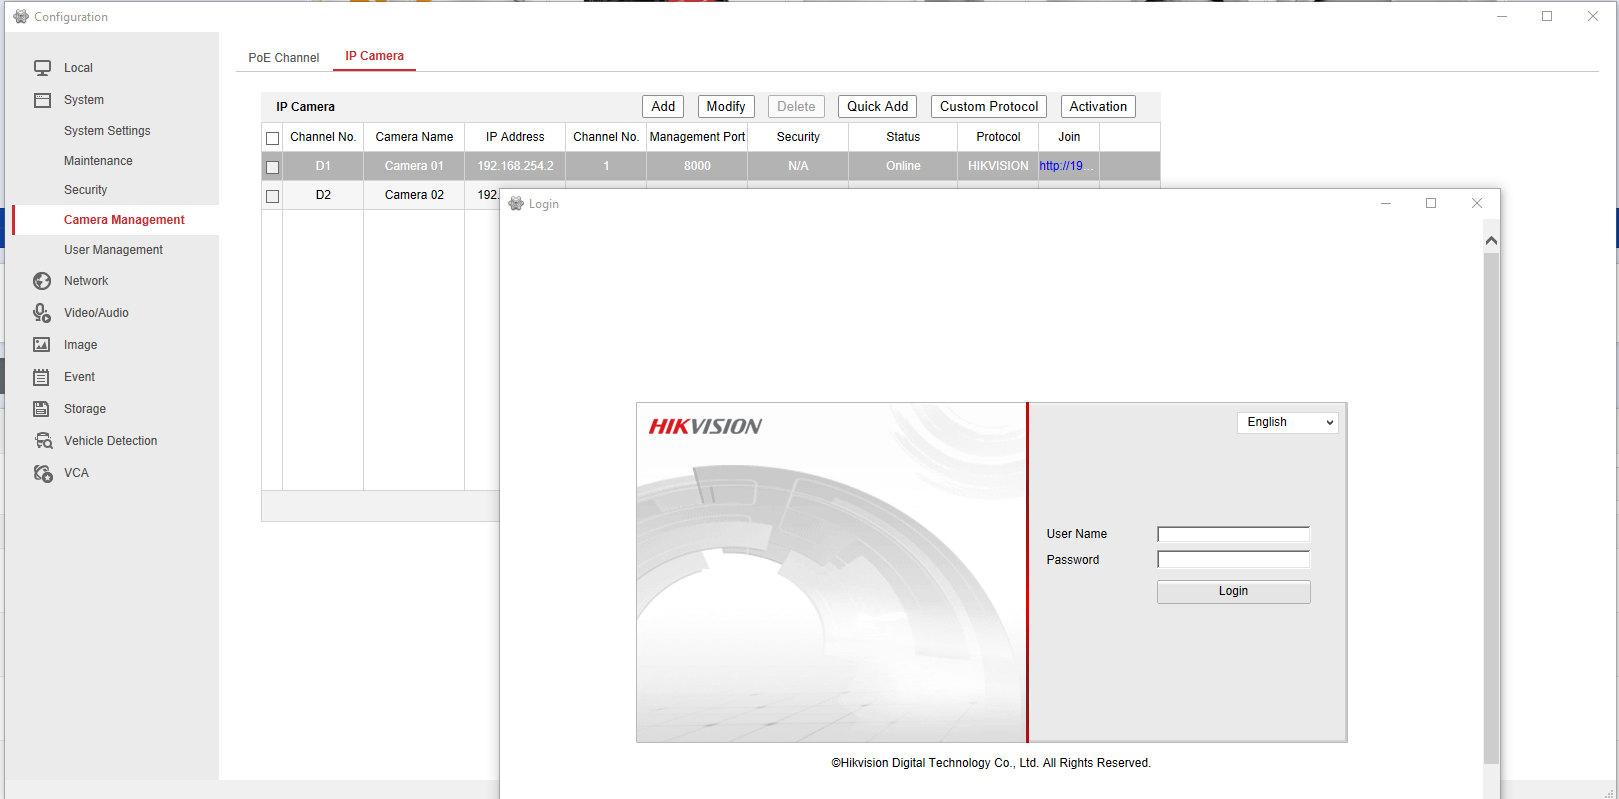Click the Vehicle Detection label
The image size is (1619, 799).
point(110,441)
